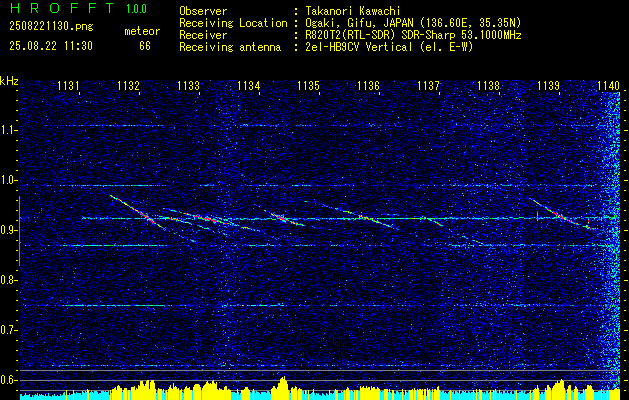Click time marker 1134

tap(248, 86)
